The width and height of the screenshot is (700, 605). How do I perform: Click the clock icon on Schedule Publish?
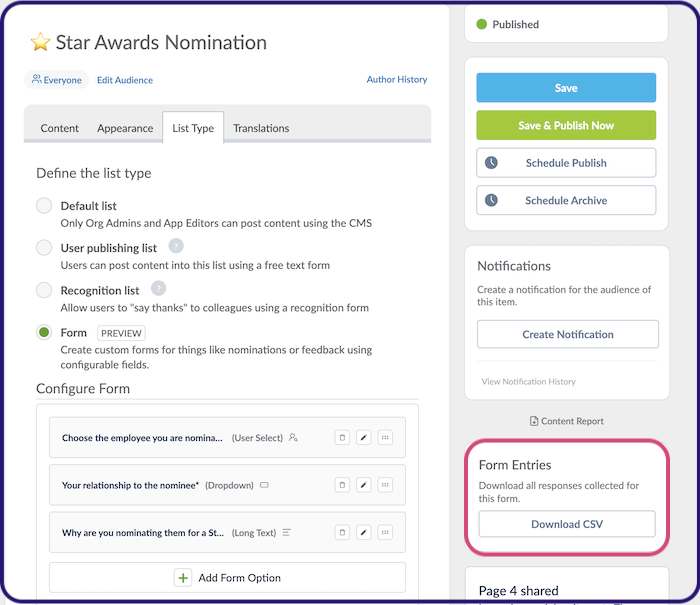(491, 163)
